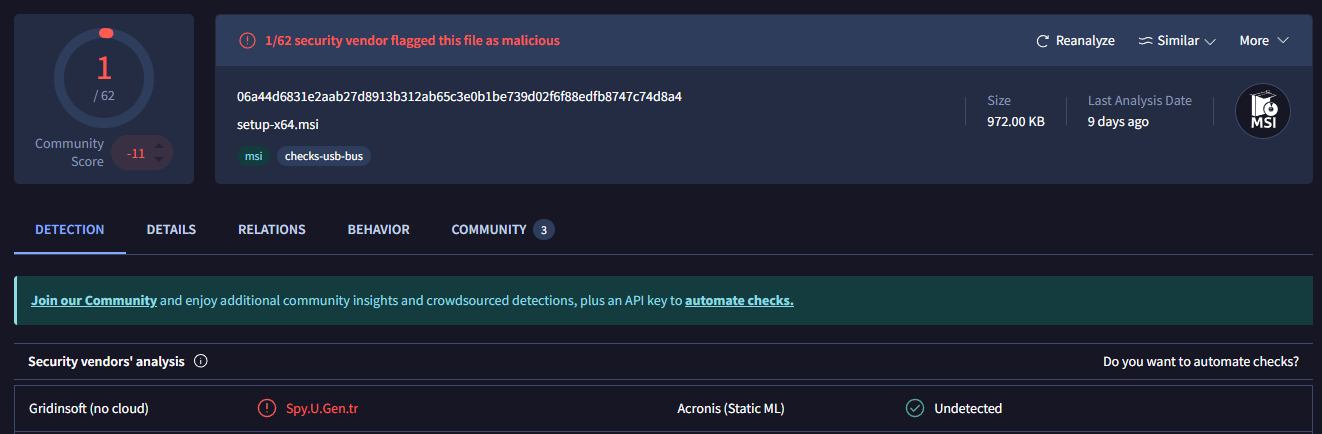Click Gridinsoft detection alert icon
This screenshot has width=1322, height=434.
point(266,408)
